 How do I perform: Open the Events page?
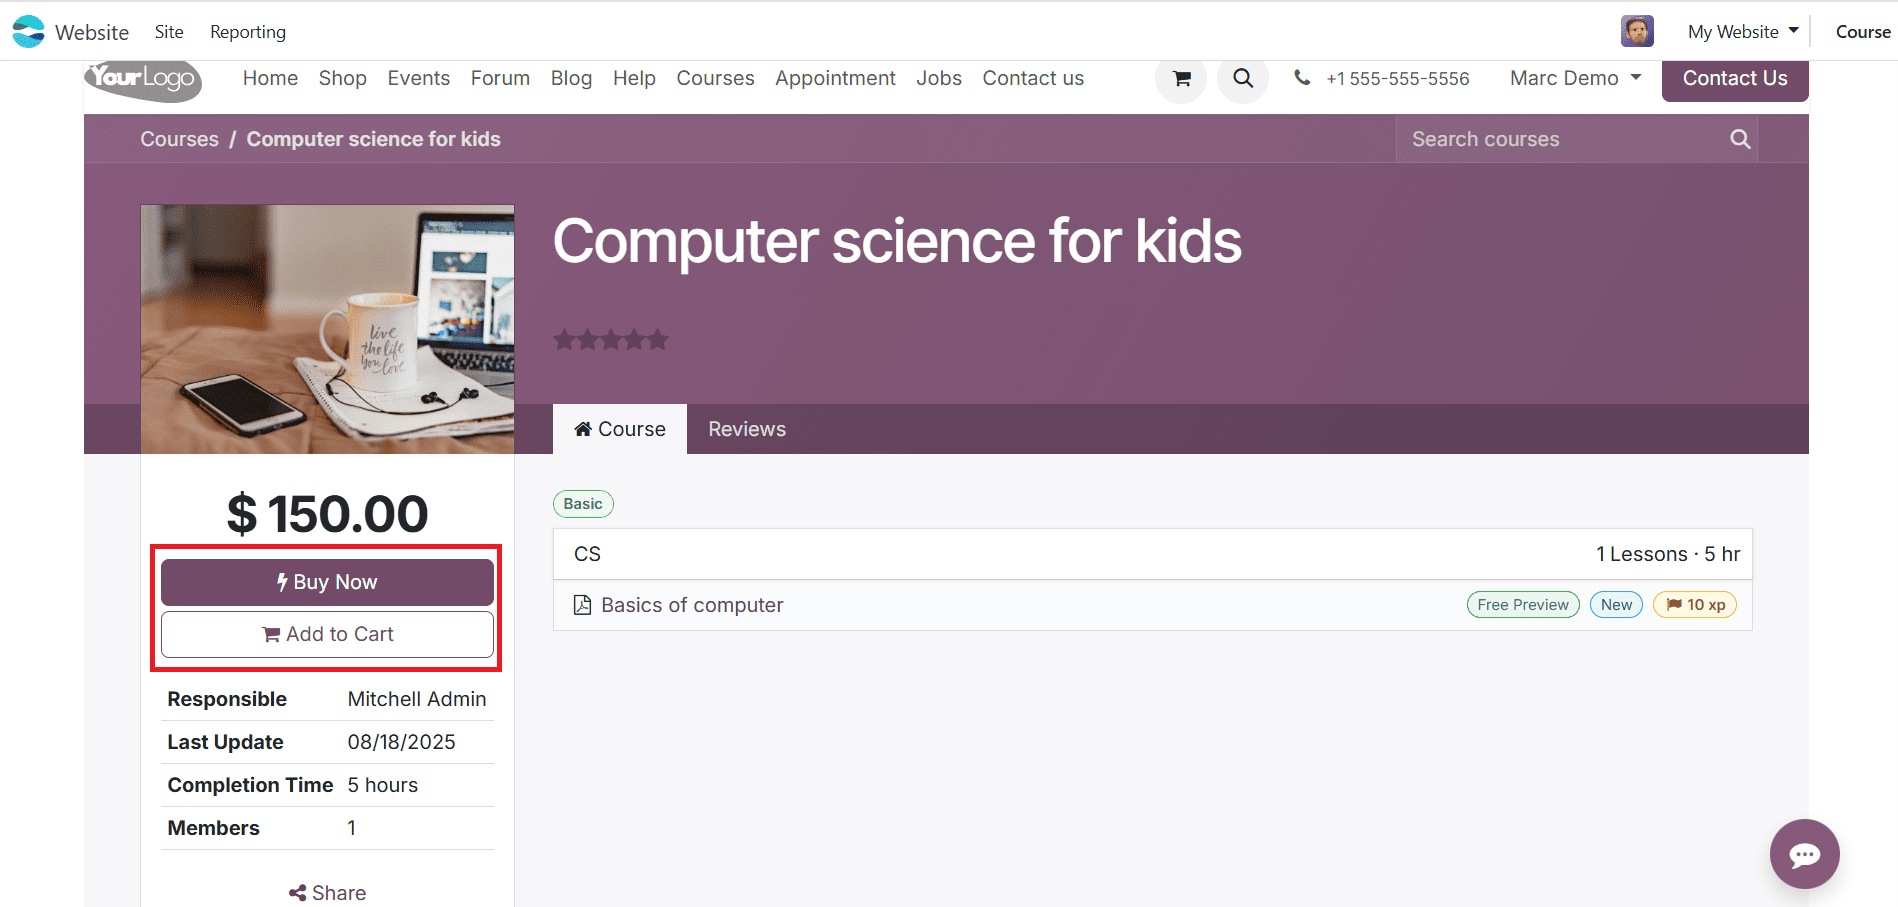coord(419,78)
